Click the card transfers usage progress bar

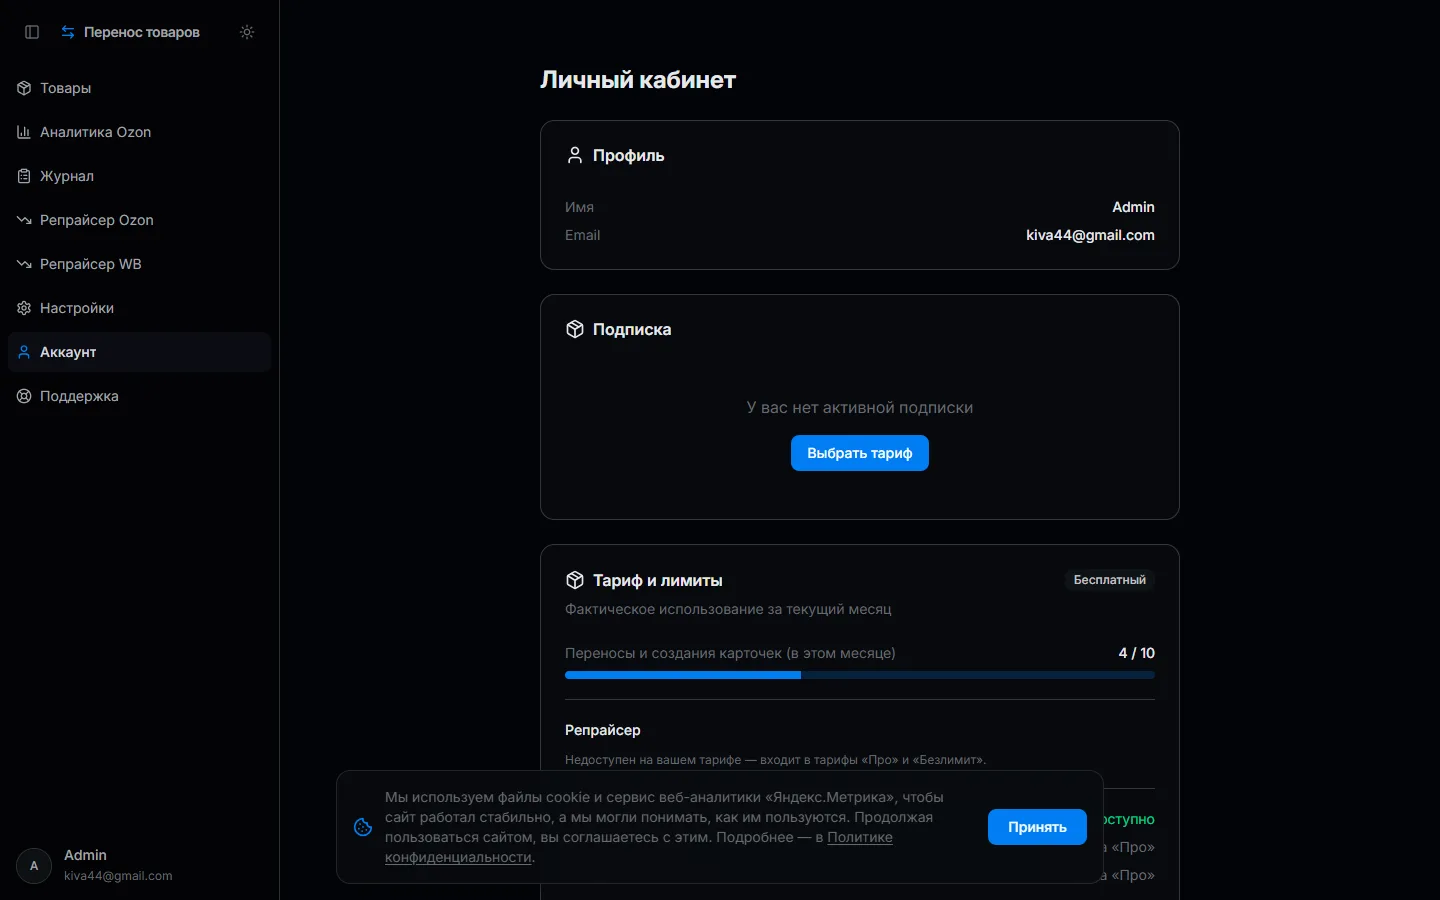860,675
